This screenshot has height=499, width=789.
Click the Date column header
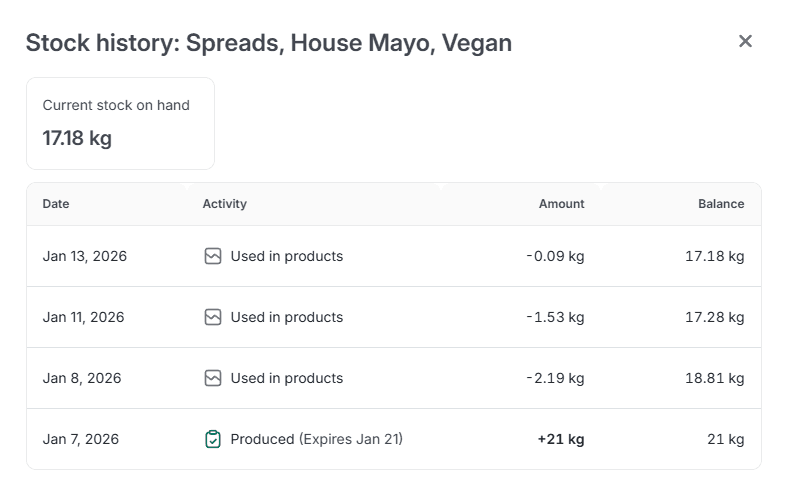(x=56, y=204)
